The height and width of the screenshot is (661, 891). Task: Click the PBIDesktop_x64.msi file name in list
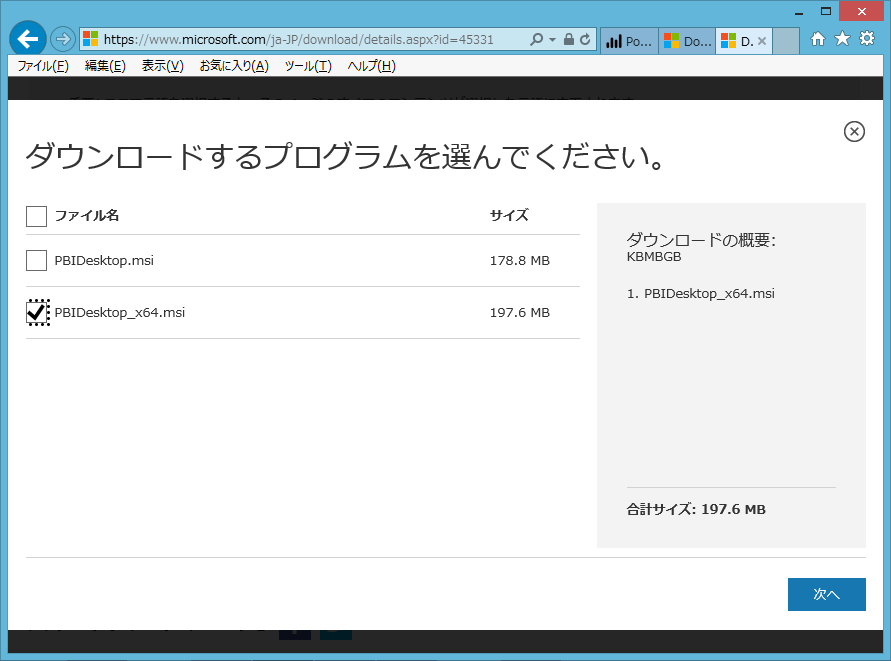[119, 313]
